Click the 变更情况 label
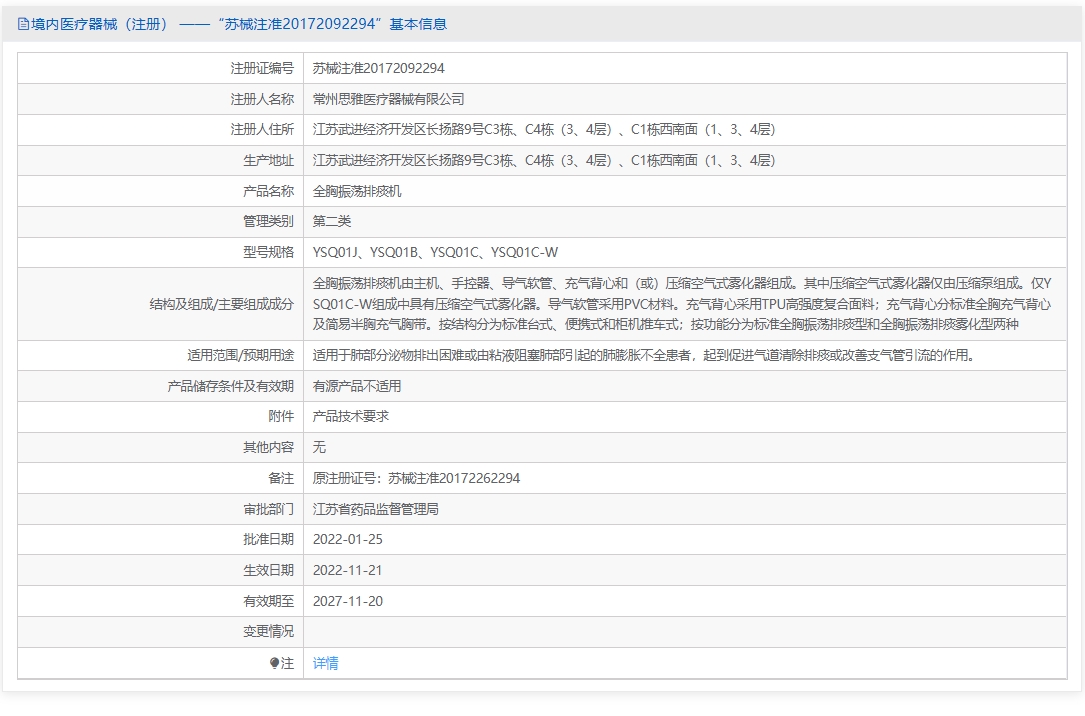 [268, 632]
